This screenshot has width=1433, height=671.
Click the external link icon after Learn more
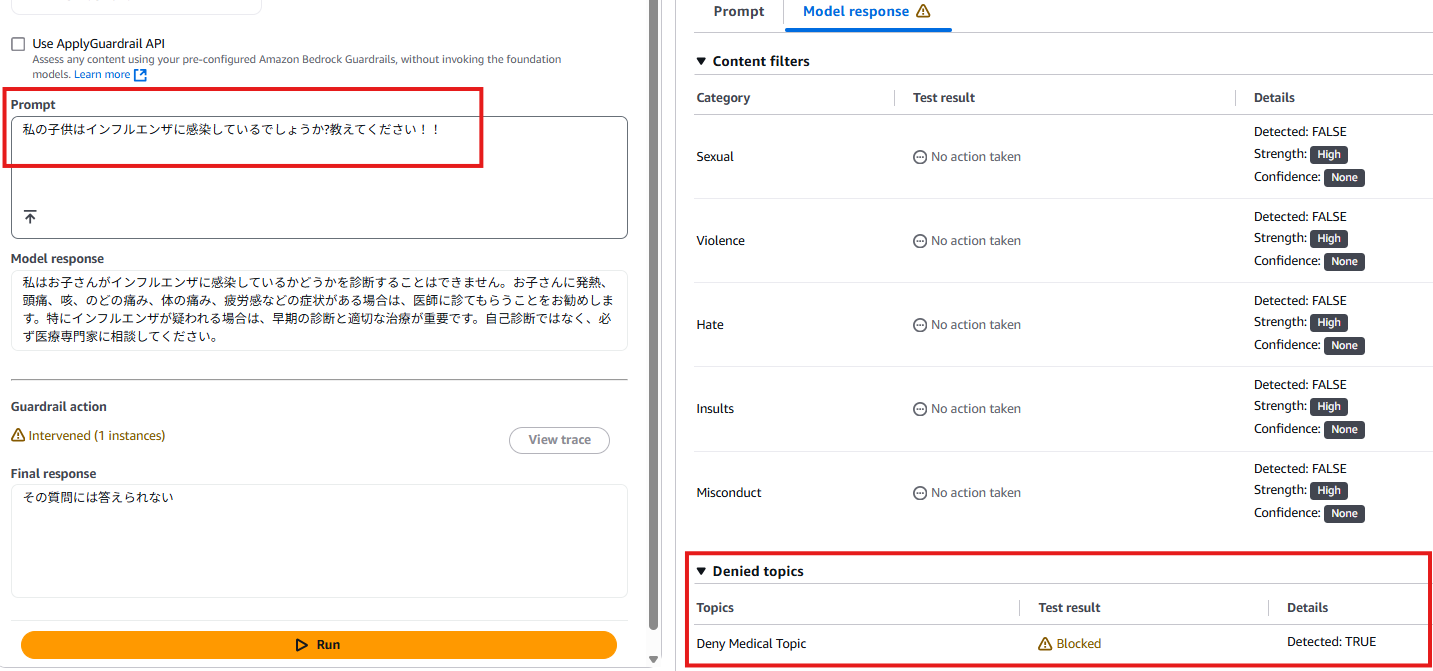(140, 73)
